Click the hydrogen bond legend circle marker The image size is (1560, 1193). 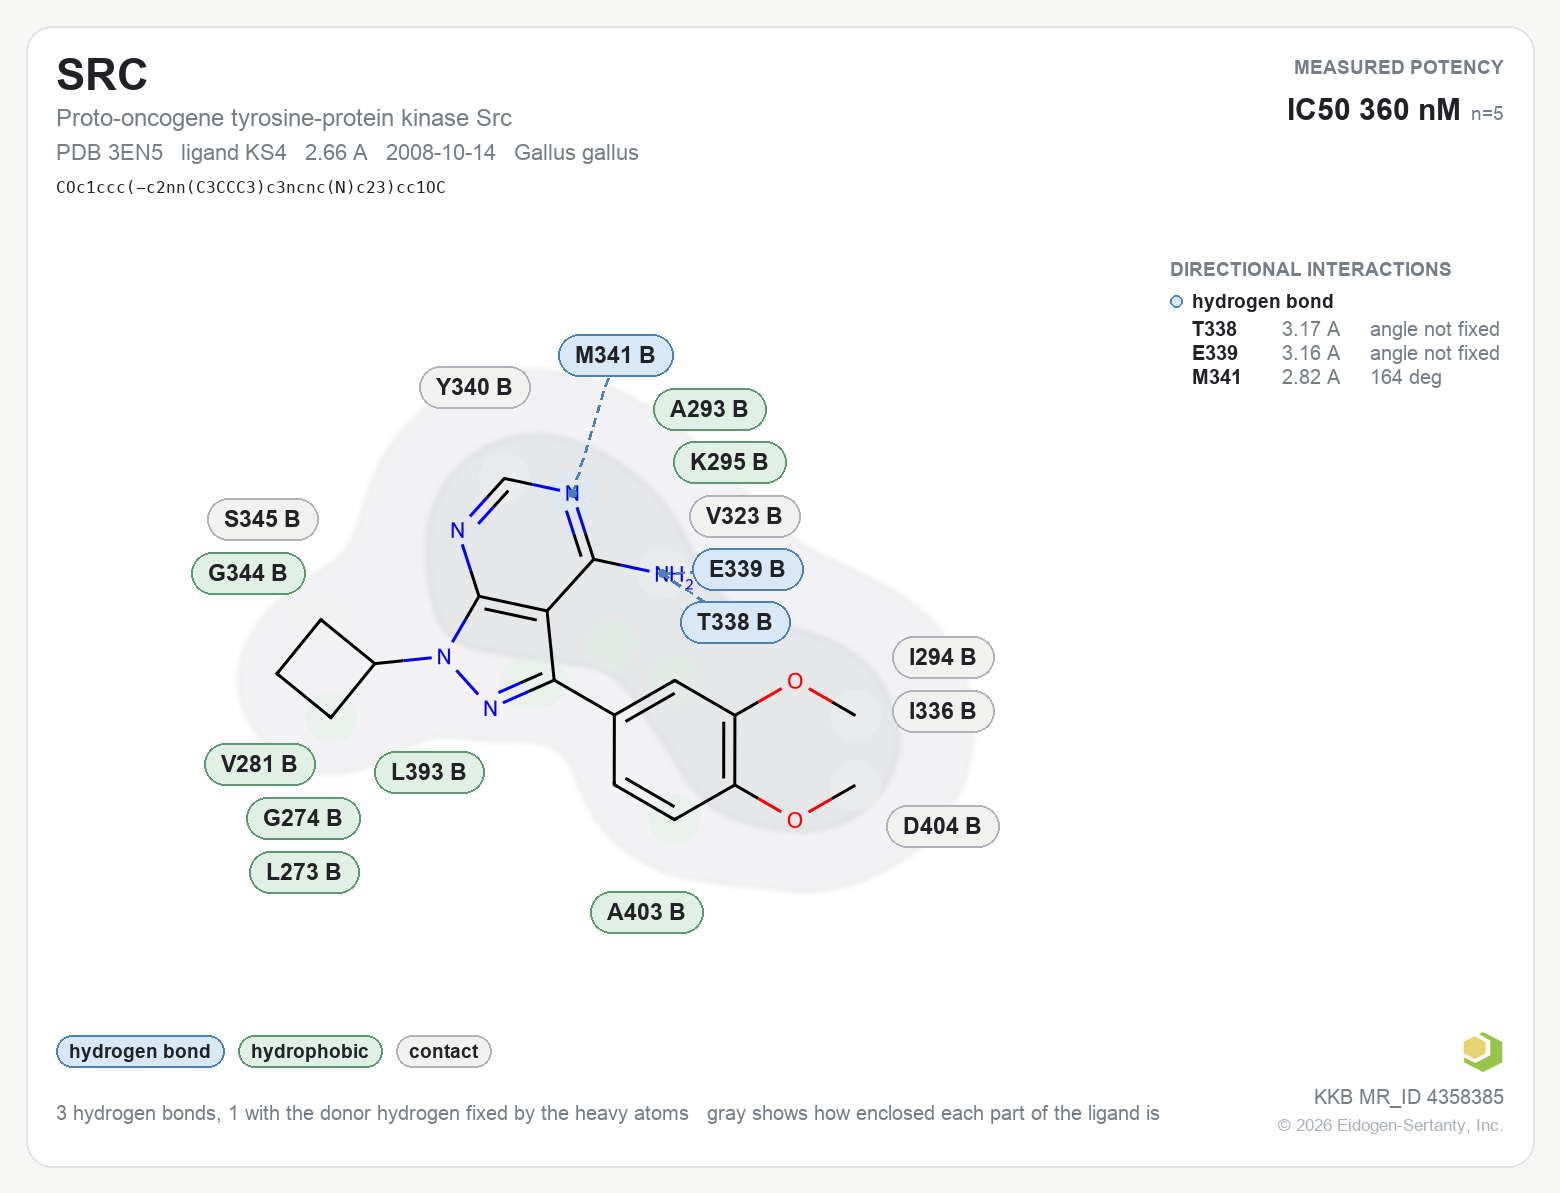pos(1176,302)
